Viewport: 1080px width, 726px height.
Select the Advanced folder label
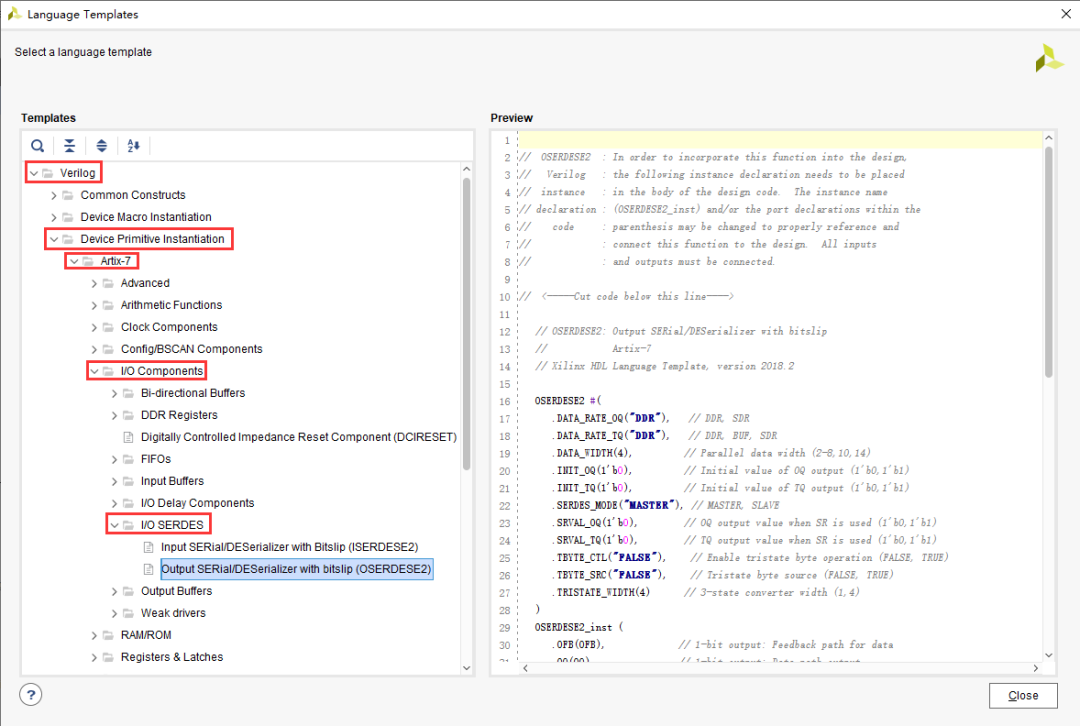pyautogui.click(x=145, y=283)
